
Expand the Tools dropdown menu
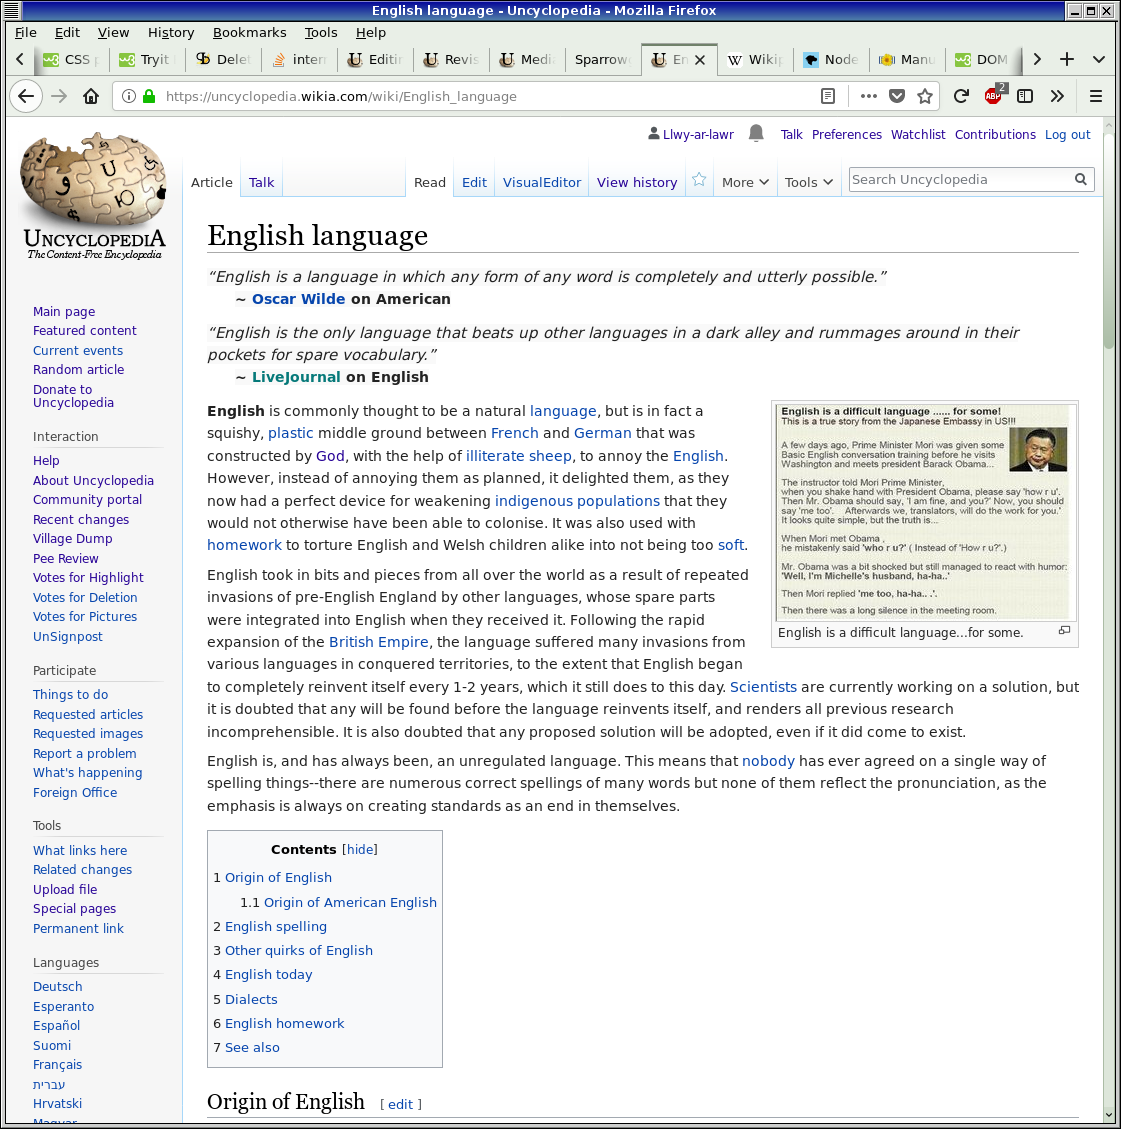(x=808, y=182)
